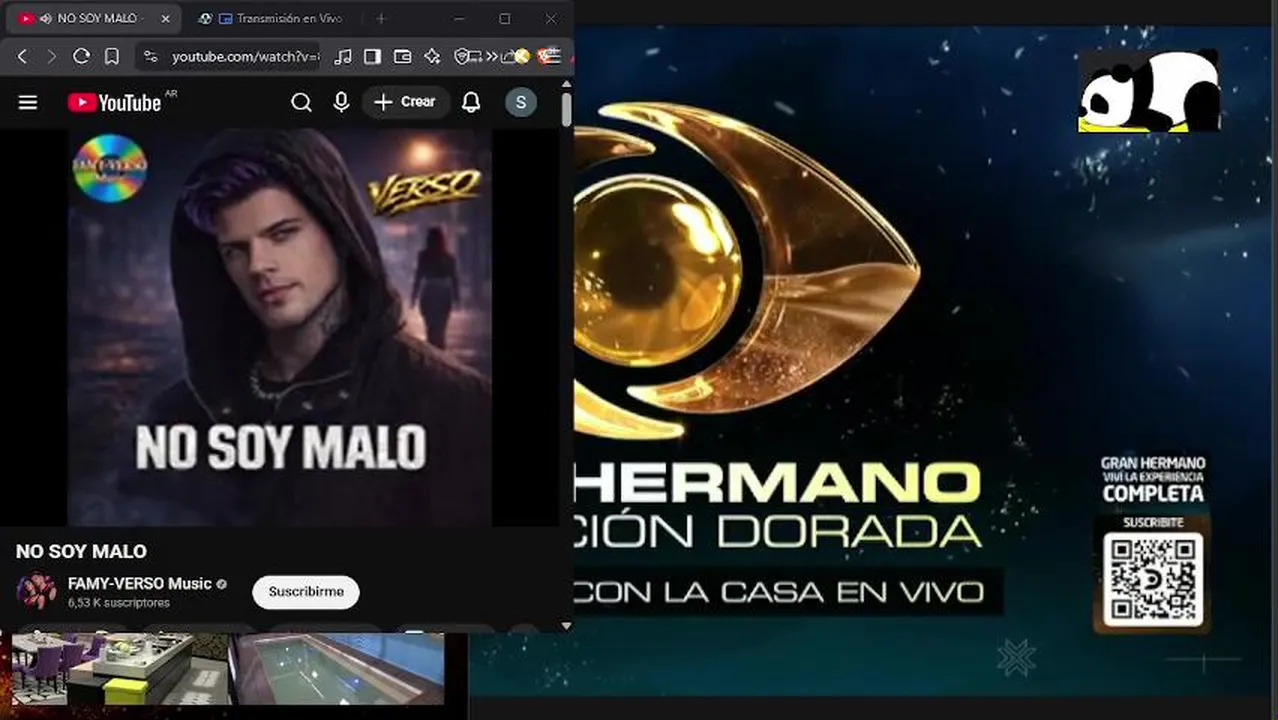This screenshot has width=1278, height=720.
Task: Open the FAMY-VERSO channel avatar
Action: [x=37, y=591]
